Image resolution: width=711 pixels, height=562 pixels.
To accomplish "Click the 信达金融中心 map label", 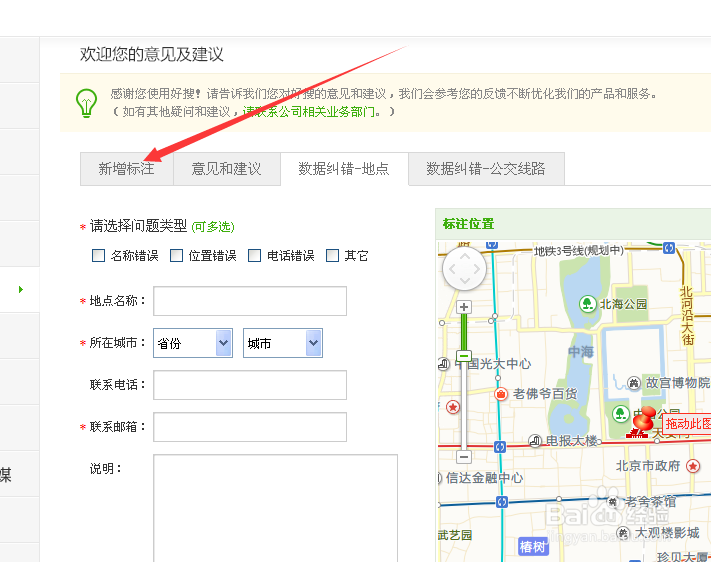I will coord(485,478).
